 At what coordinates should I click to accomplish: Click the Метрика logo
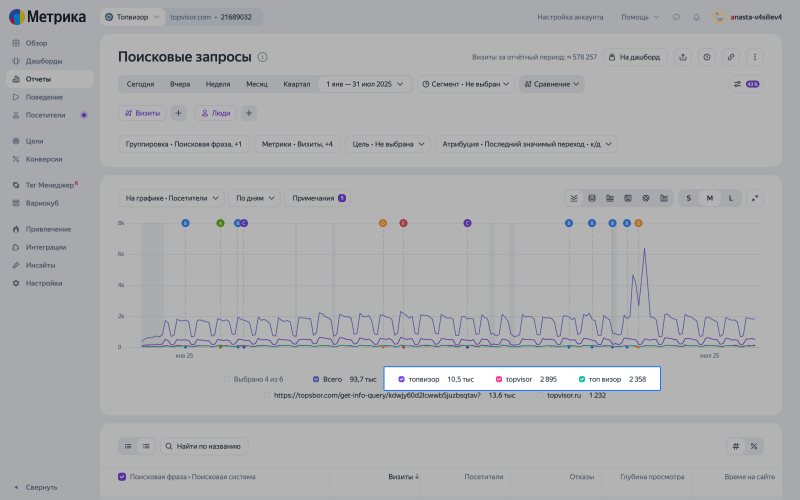[x=47, y=17]
